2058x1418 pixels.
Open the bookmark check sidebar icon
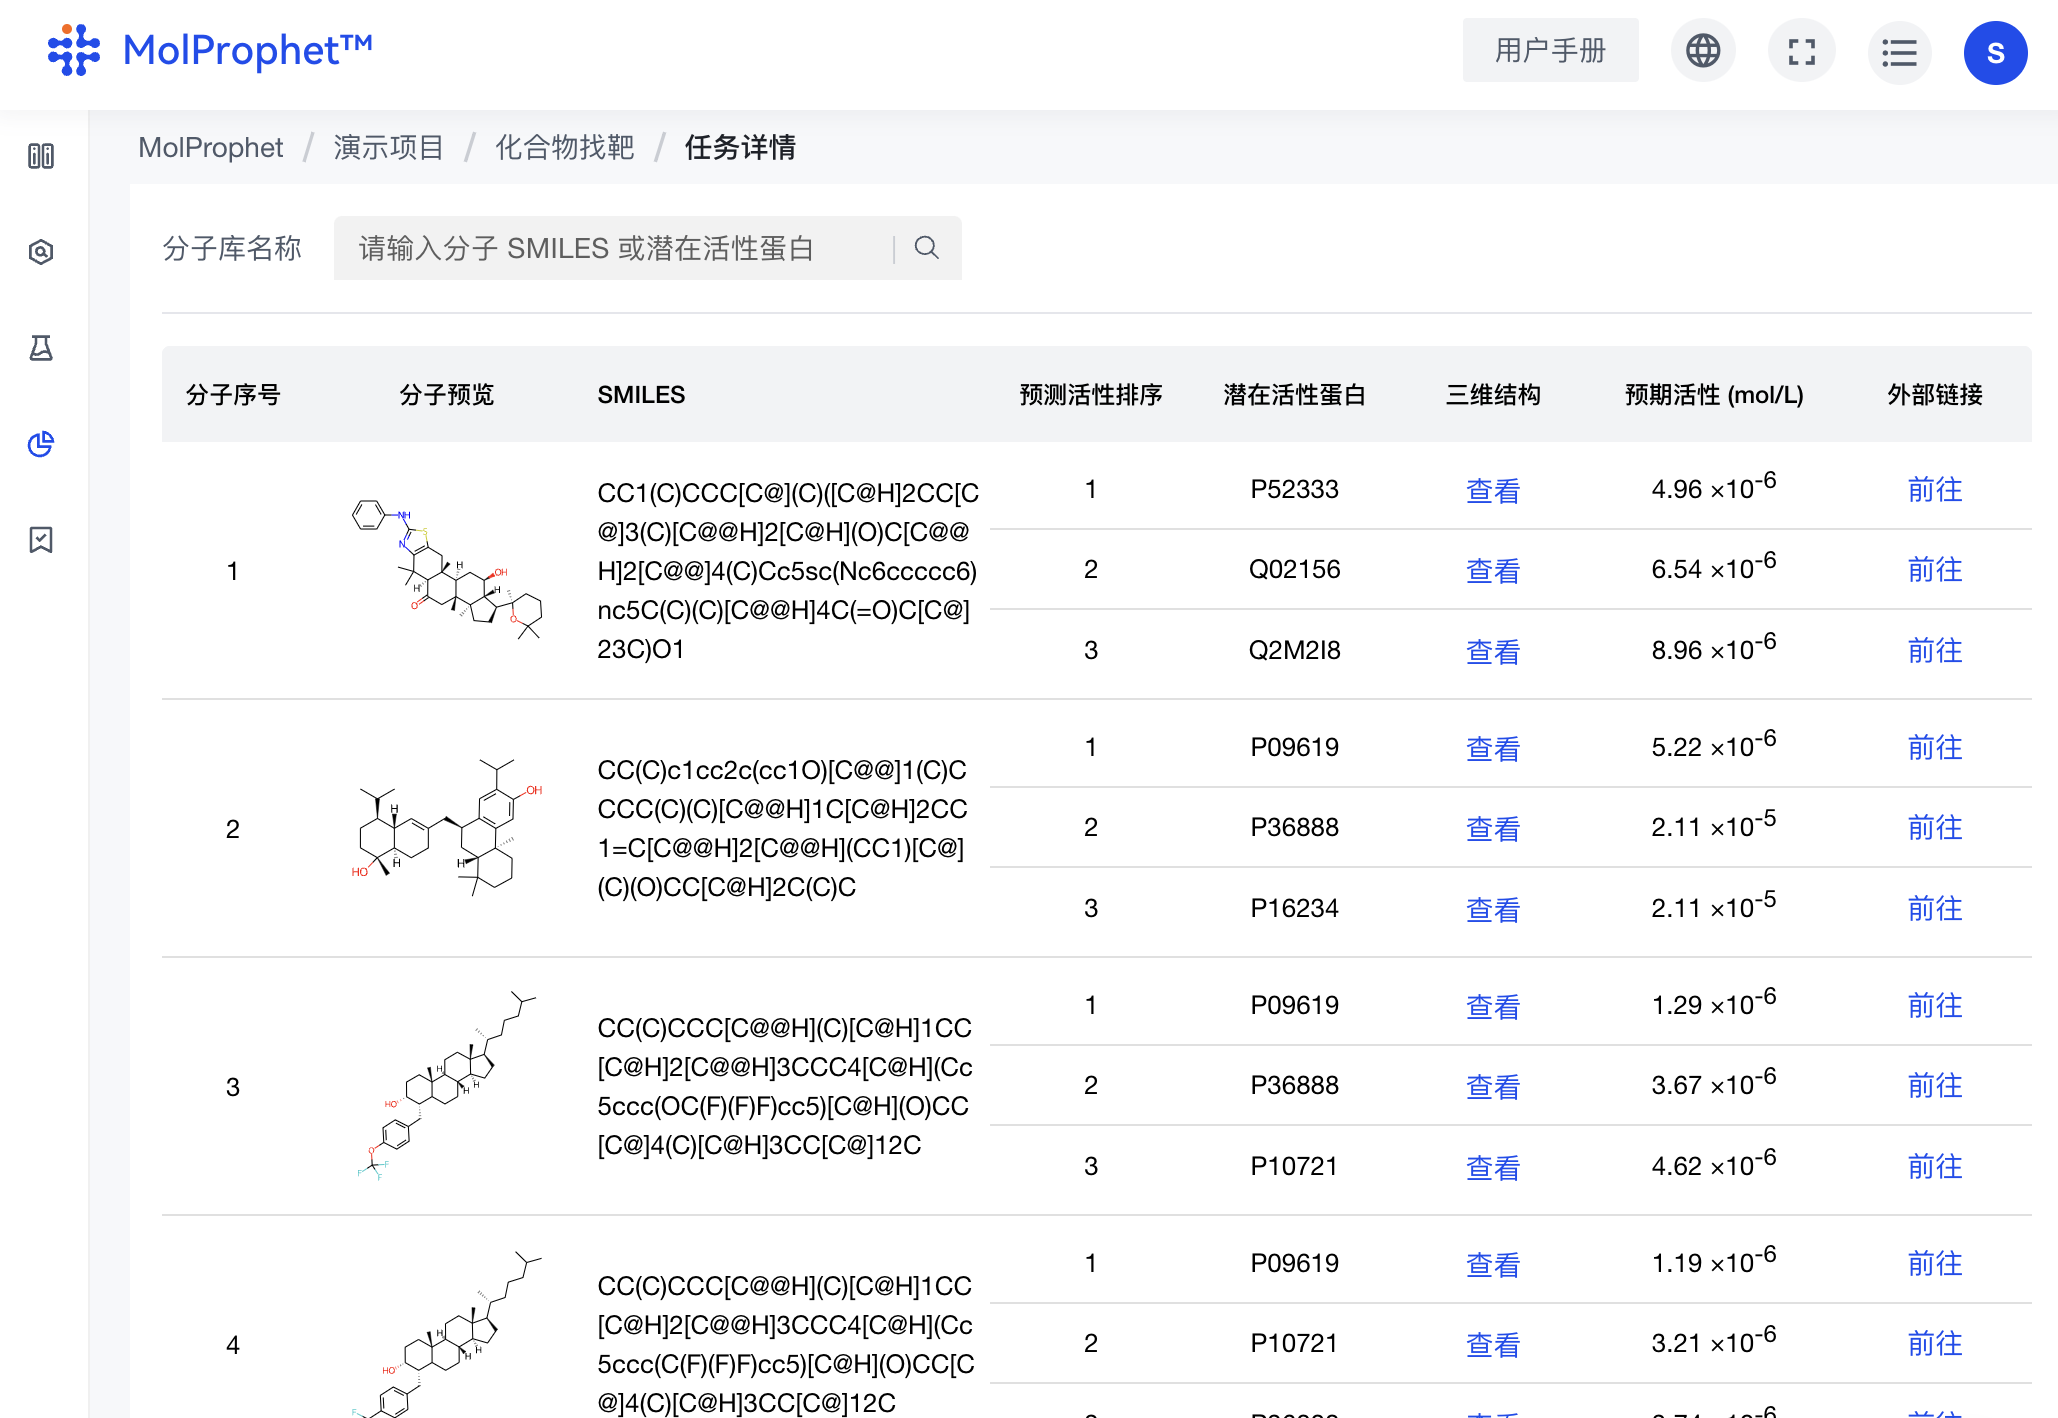tap(41, 540)
